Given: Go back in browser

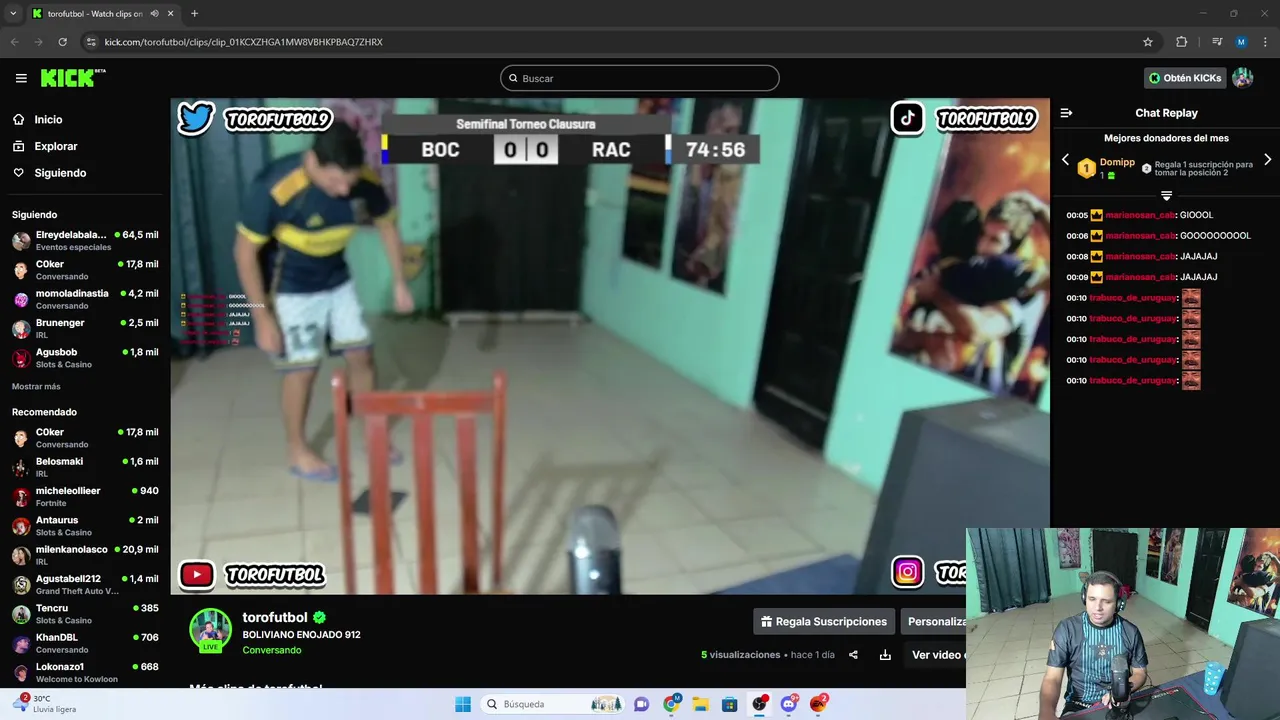Looking at the screenshot, I should (x=14, y=42).
